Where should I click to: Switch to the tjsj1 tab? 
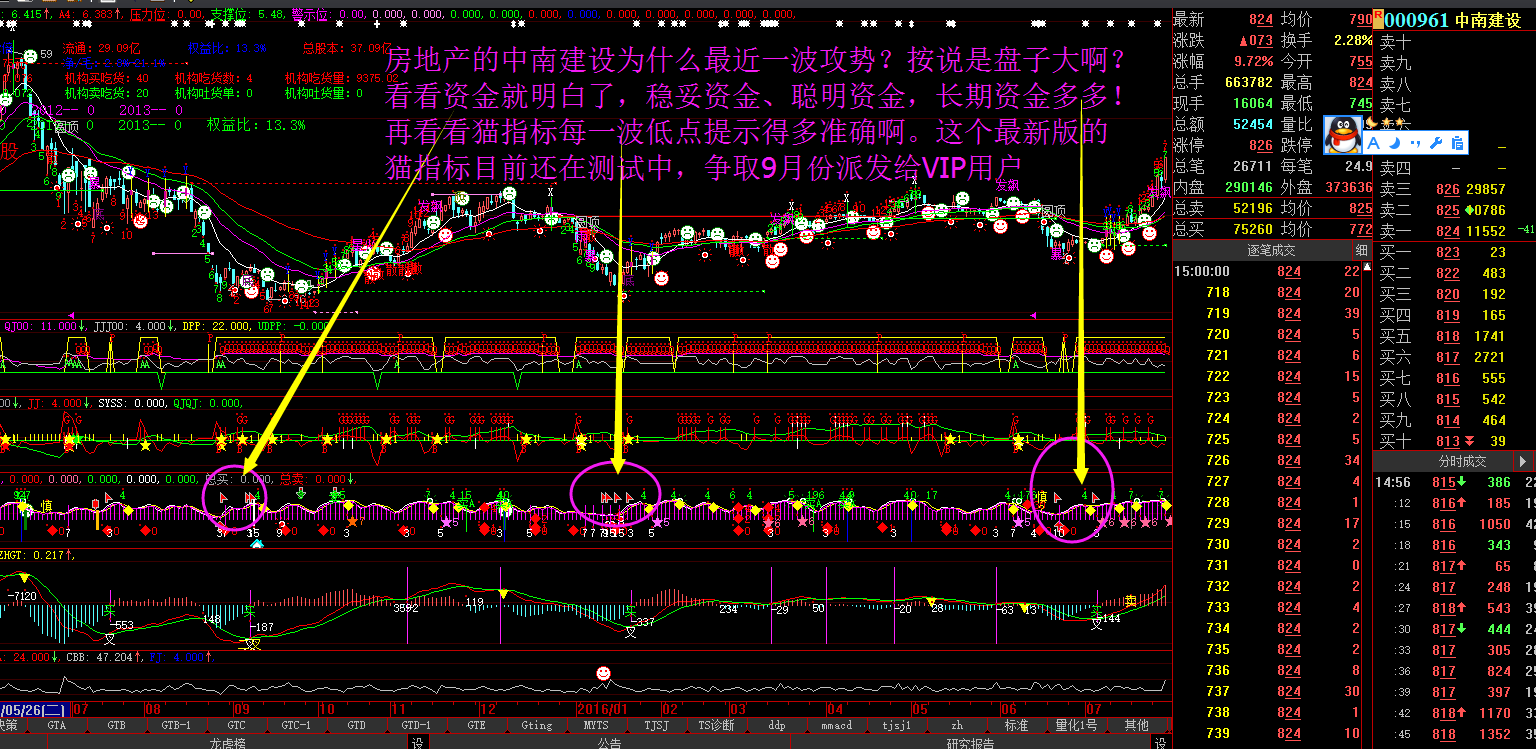coord(896,725)
